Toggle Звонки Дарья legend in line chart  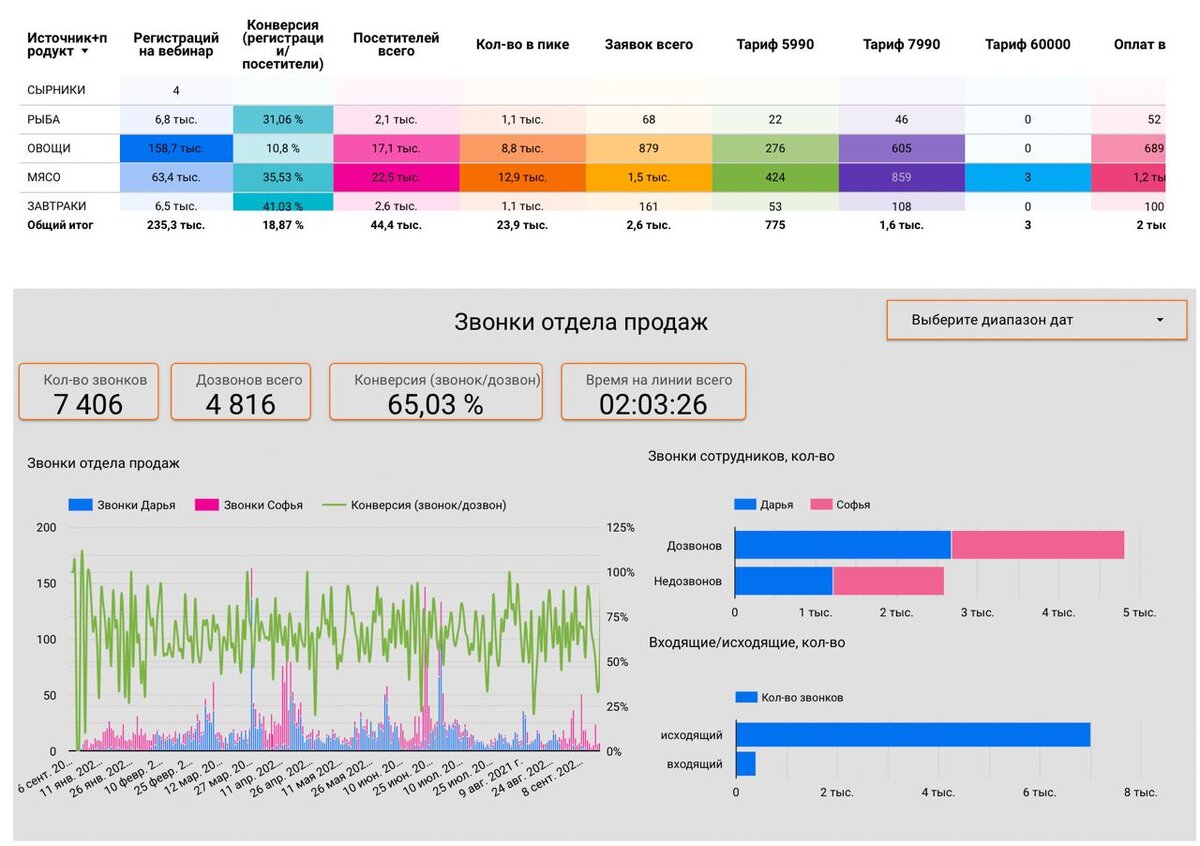(121, 505)
